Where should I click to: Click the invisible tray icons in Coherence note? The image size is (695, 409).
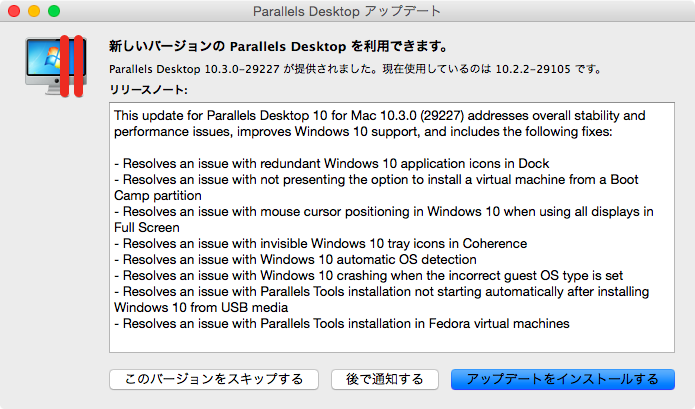click(x=320, y=243)
